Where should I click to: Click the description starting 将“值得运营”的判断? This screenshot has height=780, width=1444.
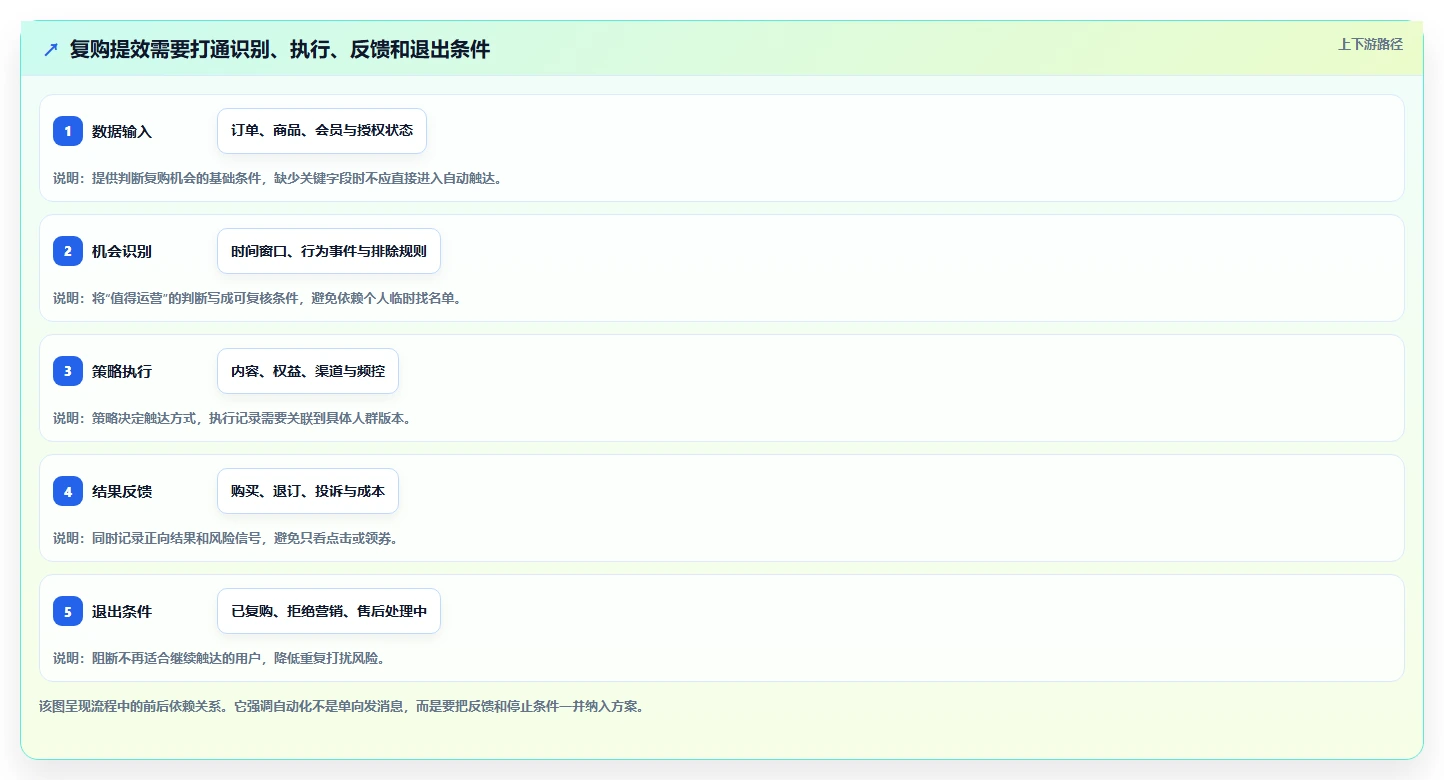[257, 298]
